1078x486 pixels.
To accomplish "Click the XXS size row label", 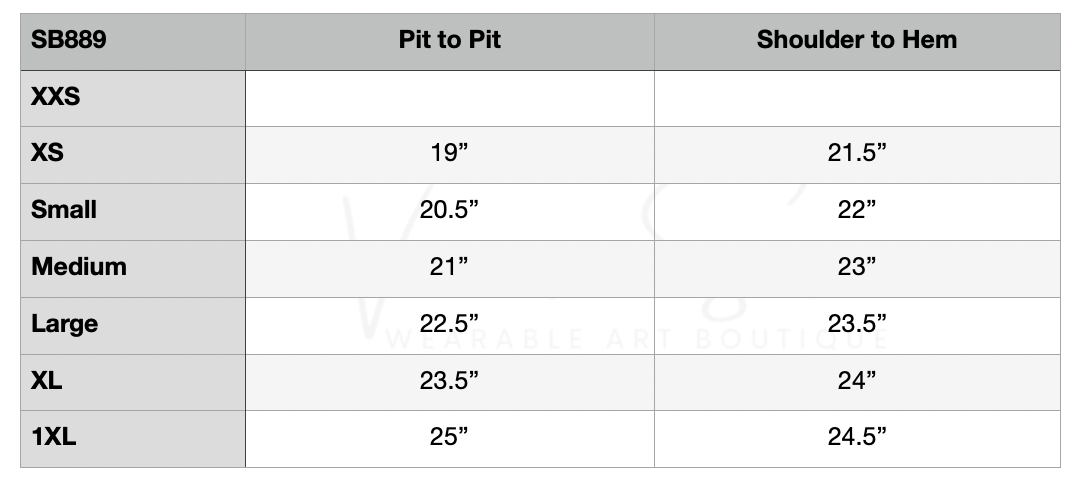I will [56, 98].
